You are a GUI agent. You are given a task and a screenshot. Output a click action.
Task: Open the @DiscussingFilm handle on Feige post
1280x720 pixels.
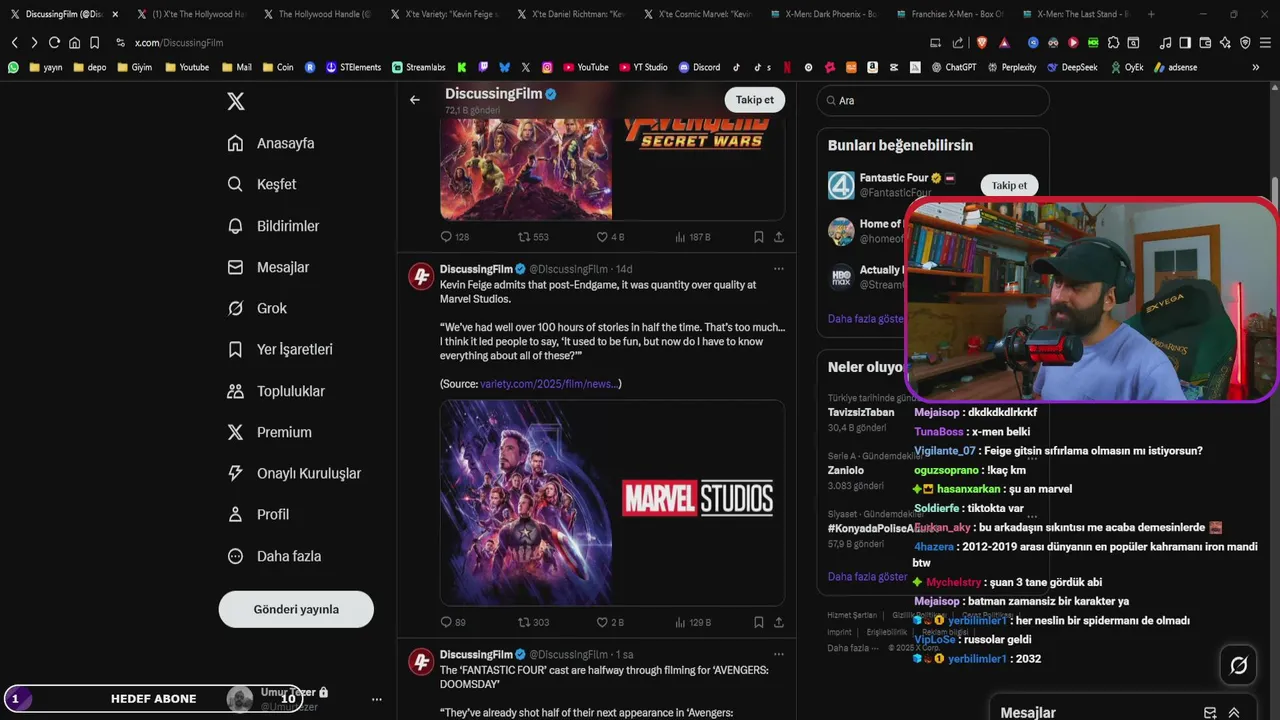tap(568, 269)
